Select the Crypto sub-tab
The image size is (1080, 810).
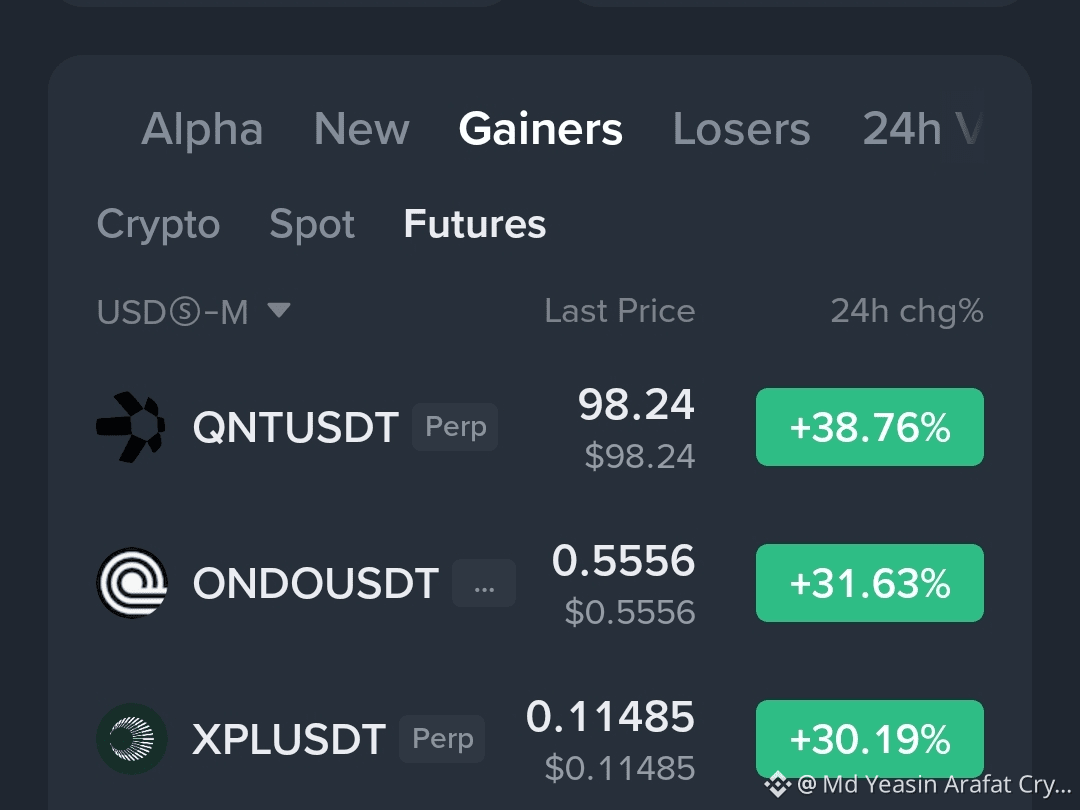[x=158, y=225]
